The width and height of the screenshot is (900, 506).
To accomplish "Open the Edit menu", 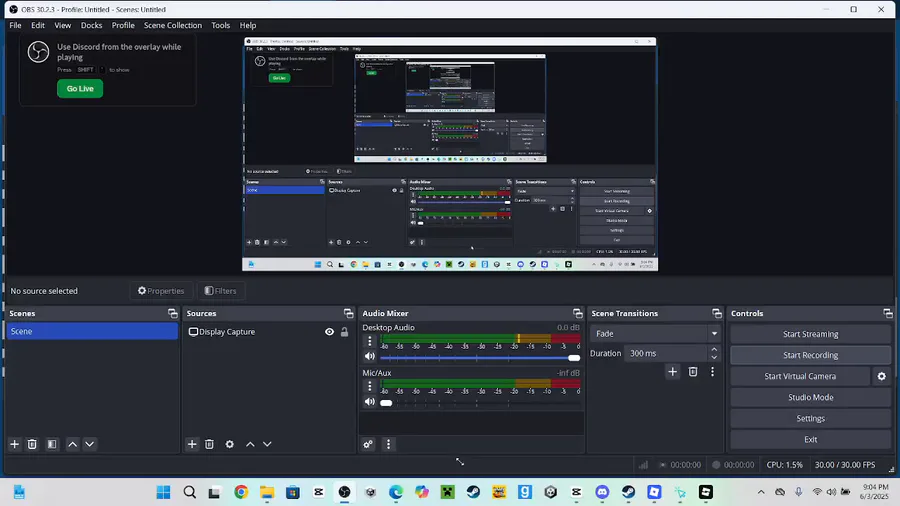I will click(x=38, y=25).
